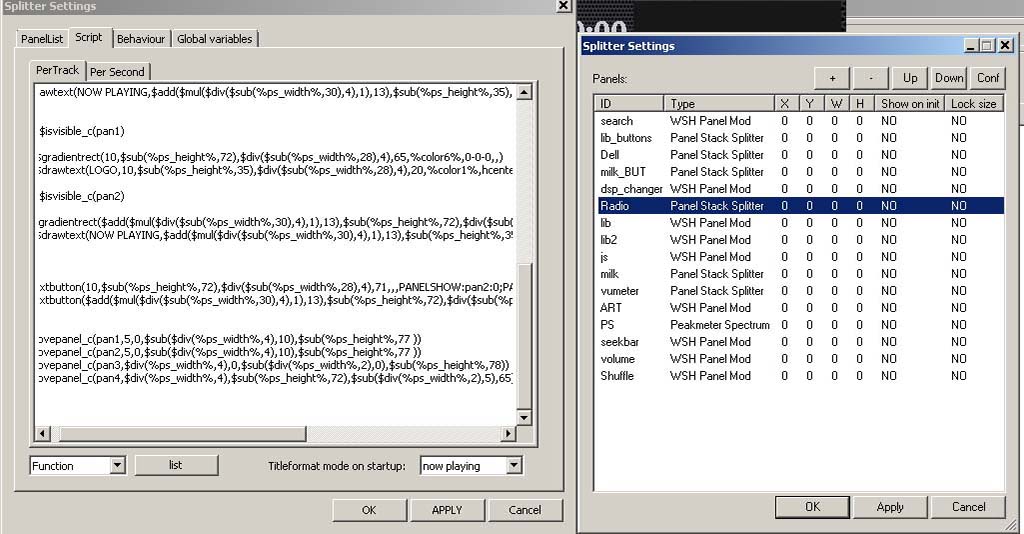This screenshot has height=534, width=1024.
Task: Switch to the PanelList tab
Action: tap(42, 39)
